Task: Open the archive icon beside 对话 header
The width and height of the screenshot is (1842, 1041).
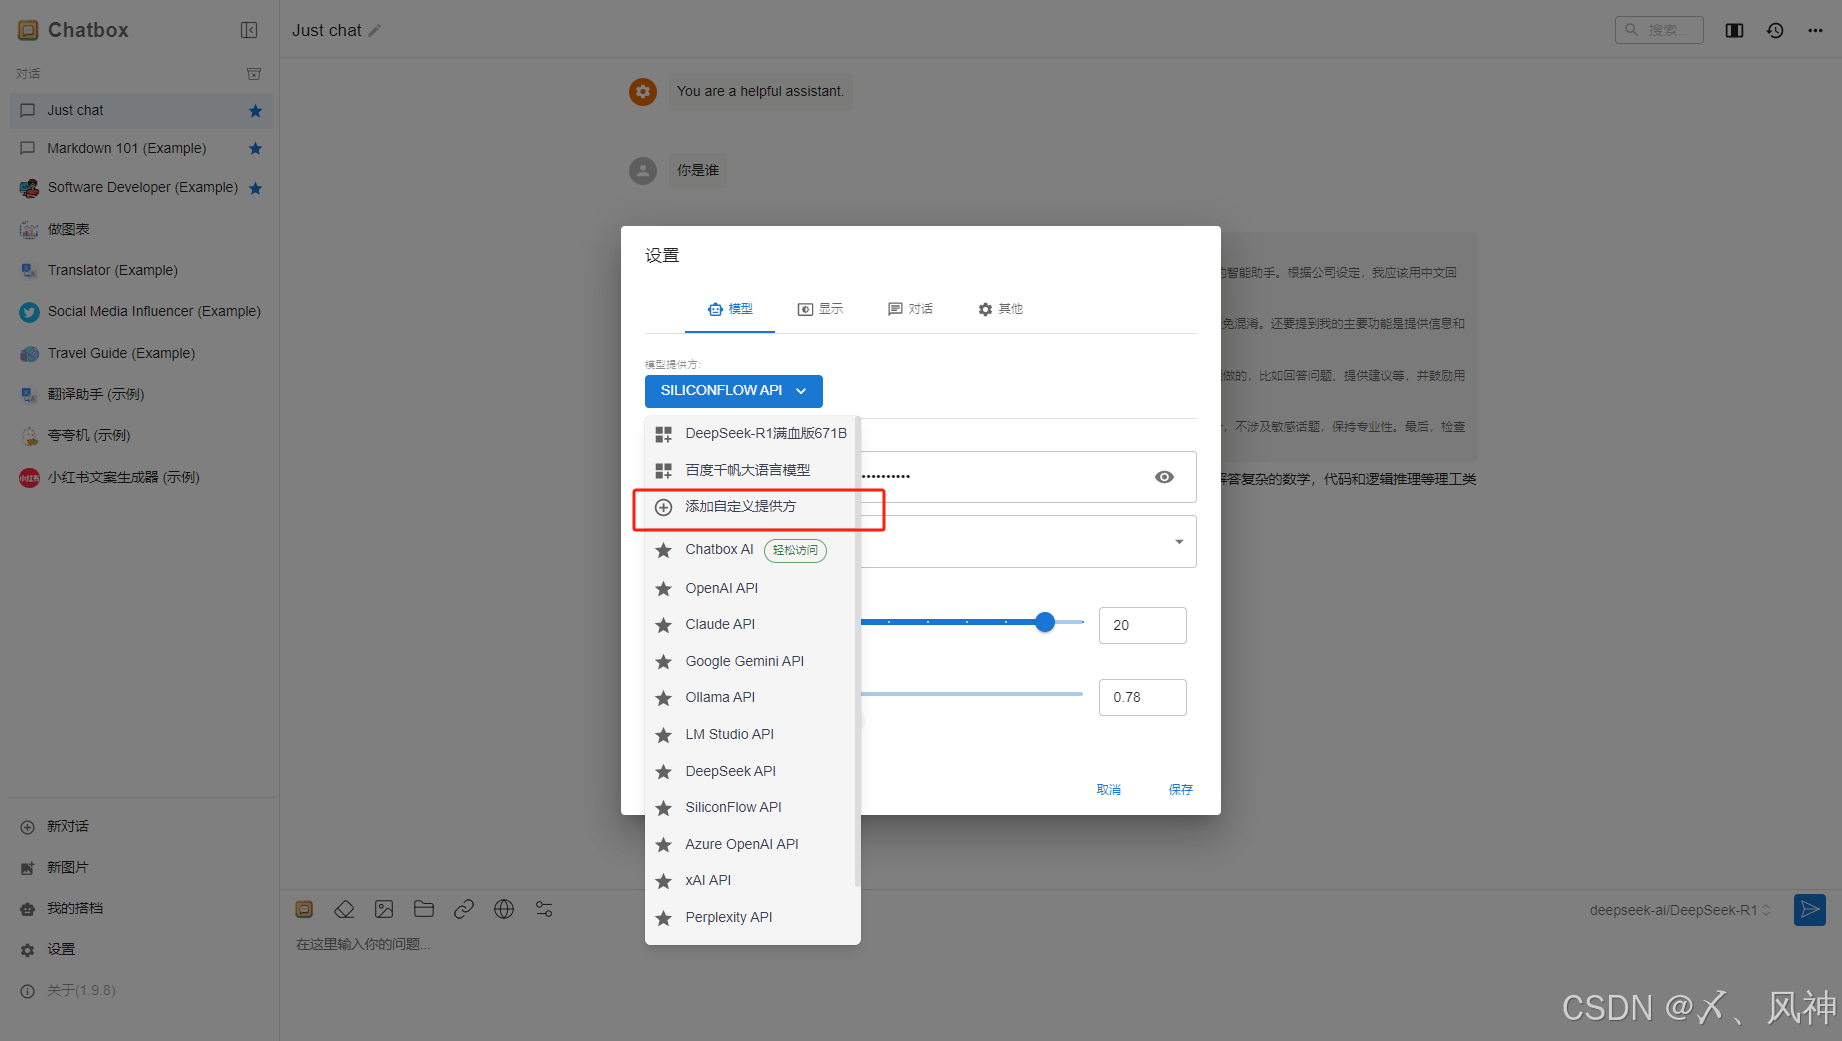Action: (x=254, y=74)
